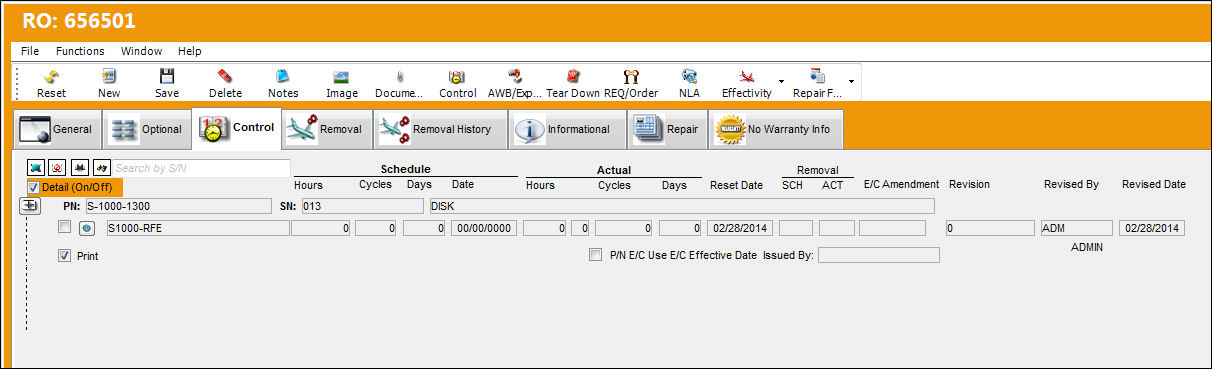1212x369 pixels.
Task: Open the Functions menu
Action: pyautogui.click(x=80, y=51)
